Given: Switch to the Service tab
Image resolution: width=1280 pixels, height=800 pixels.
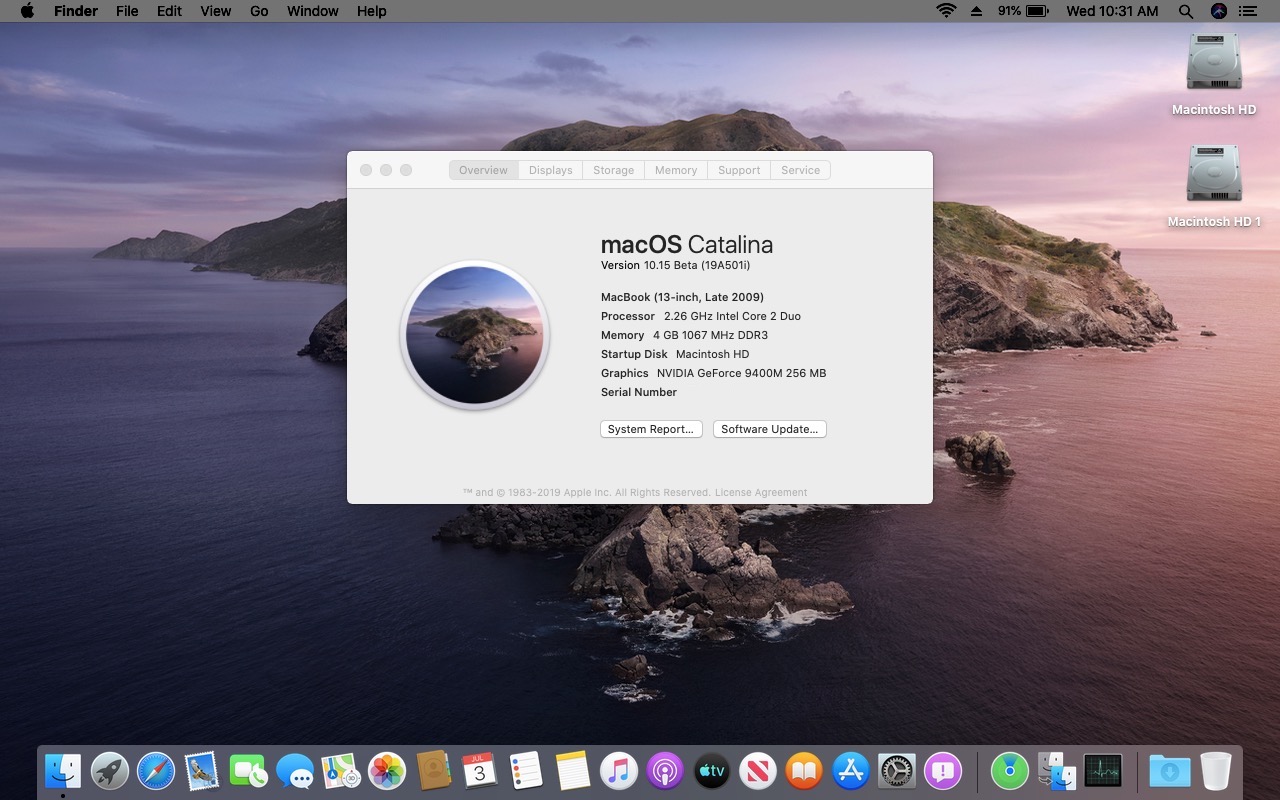Looking at the screenshot, I should point(801,170).
